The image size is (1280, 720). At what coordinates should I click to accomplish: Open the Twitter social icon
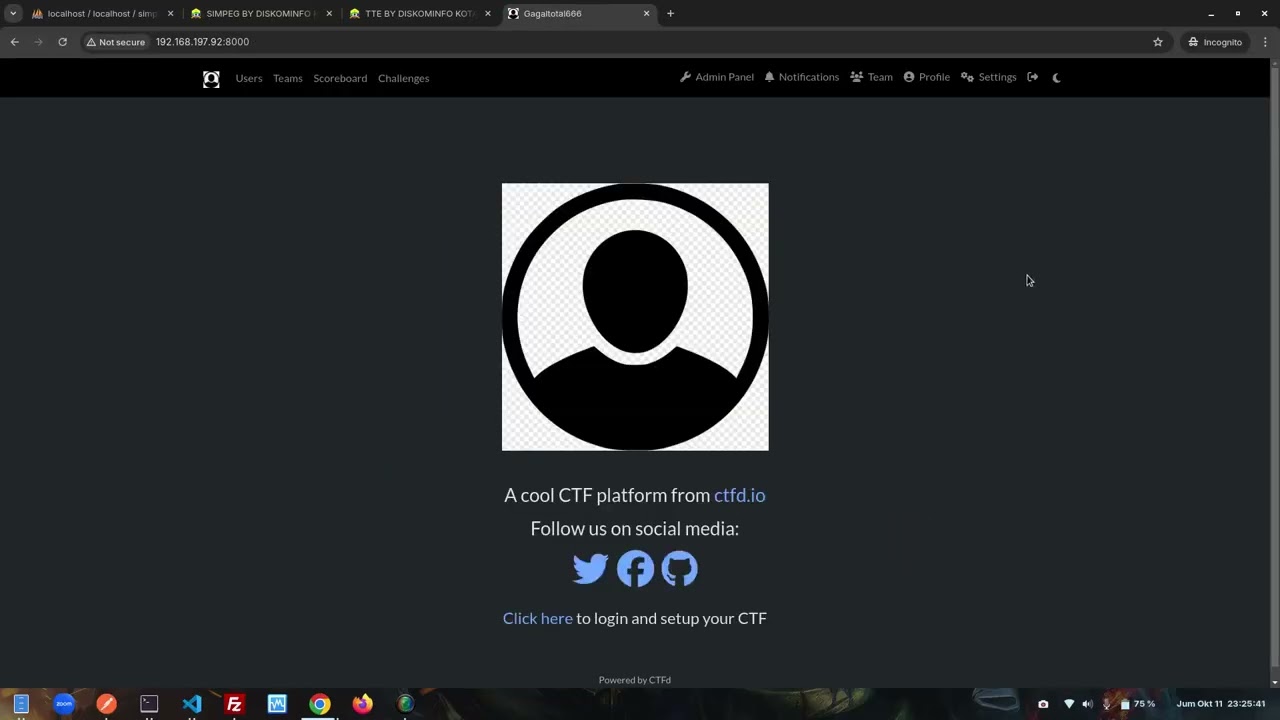(590, 568)
